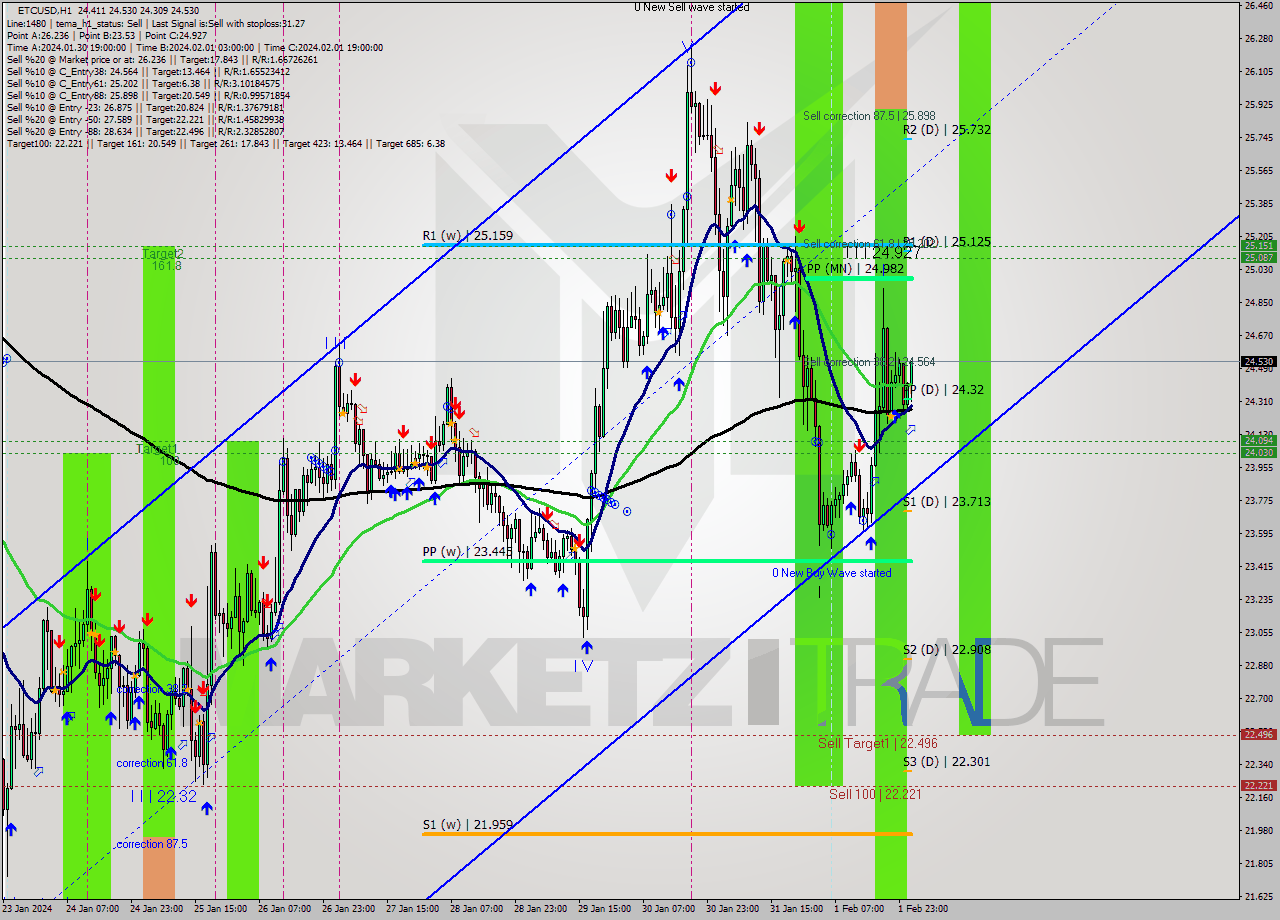Viewport: 1280px width, 920px height.
Task: Click the 'PP (D) | 24.32' daily pivot label
Action: 943,390
